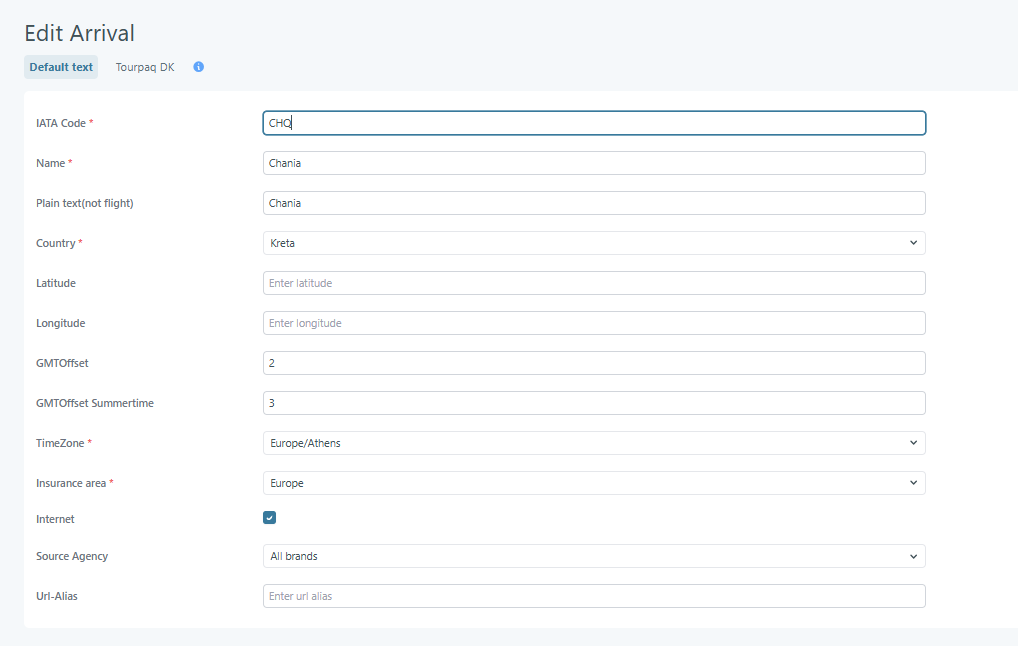Select the Plain text(not flight) input box
Image resolution: width=1018 pixels, height=646 pixels.
click(x=593, y=203)
